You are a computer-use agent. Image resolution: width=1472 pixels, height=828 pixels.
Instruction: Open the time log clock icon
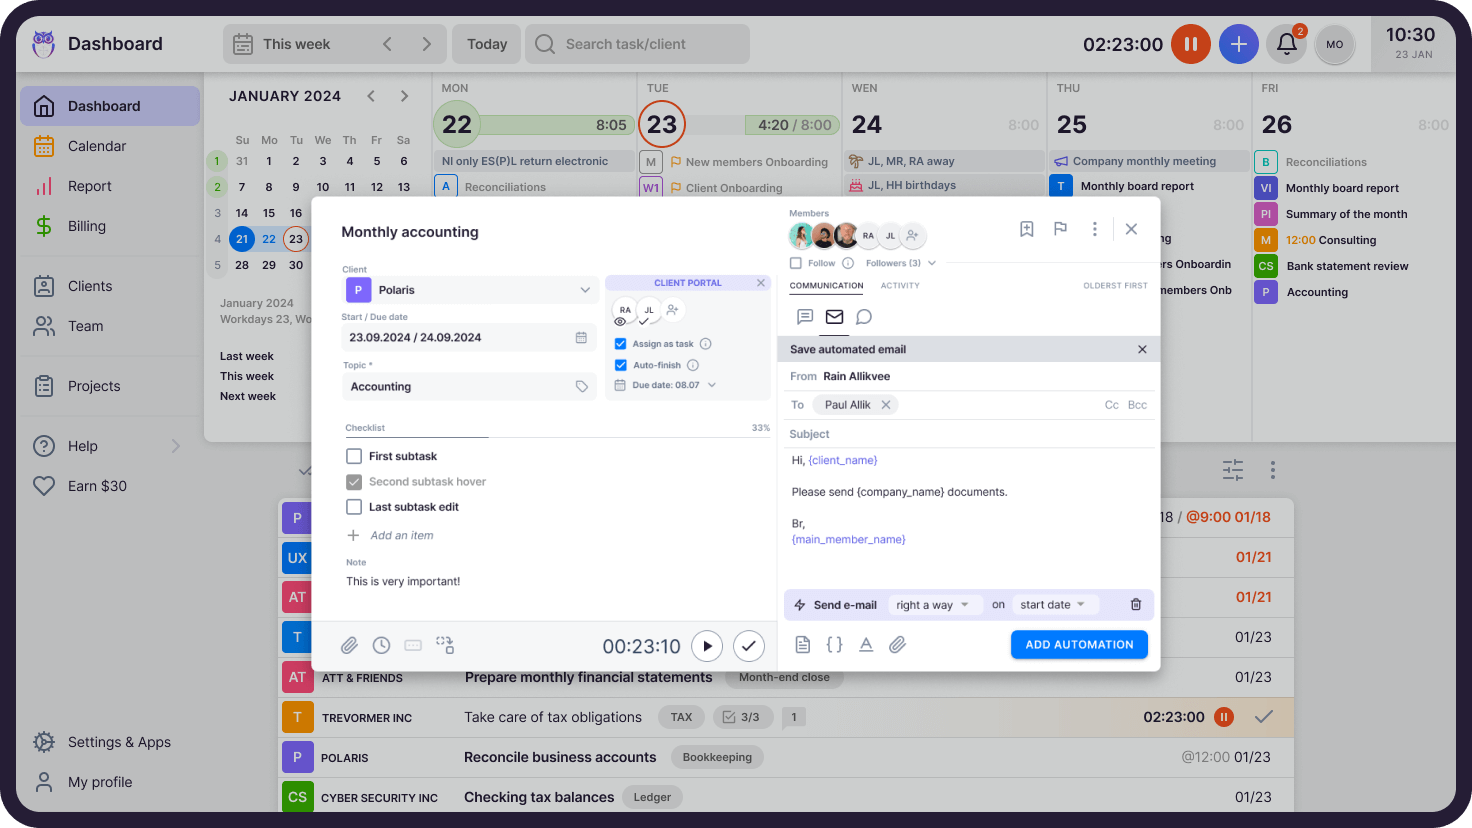coord(381,646)
